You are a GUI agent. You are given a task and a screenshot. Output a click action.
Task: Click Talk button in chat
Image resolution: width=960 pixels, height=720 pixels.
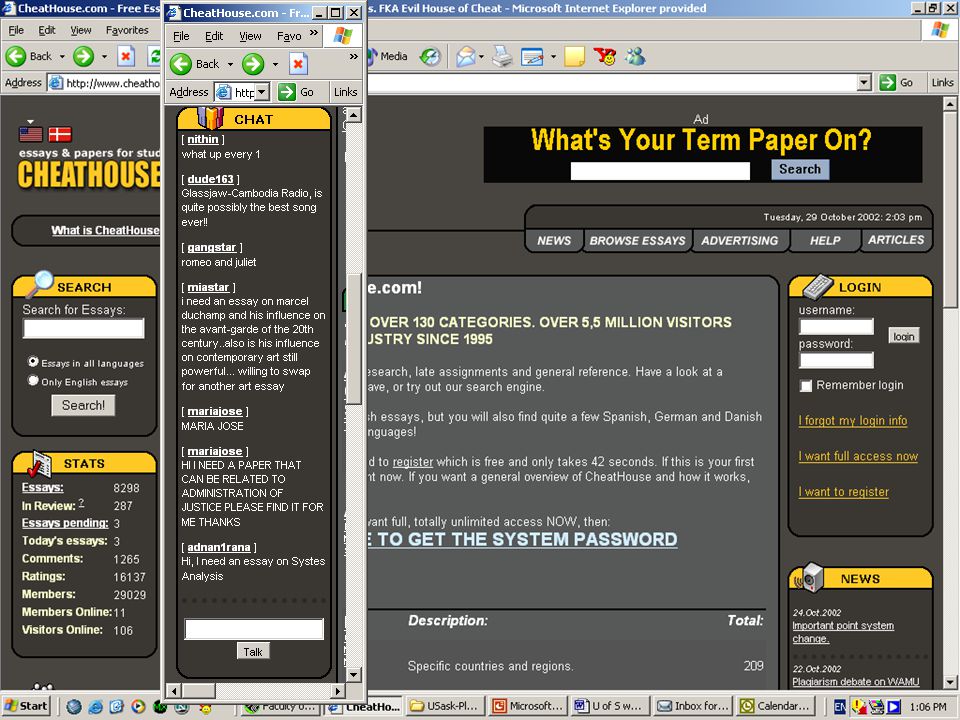pos(253,652)
